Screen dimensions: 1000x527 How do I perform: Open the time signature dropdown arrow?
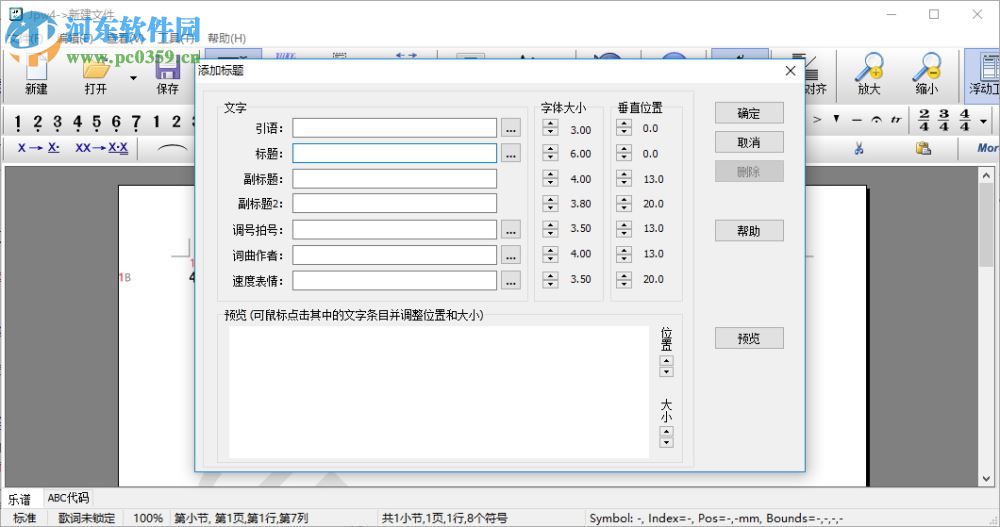click(983, 121)
